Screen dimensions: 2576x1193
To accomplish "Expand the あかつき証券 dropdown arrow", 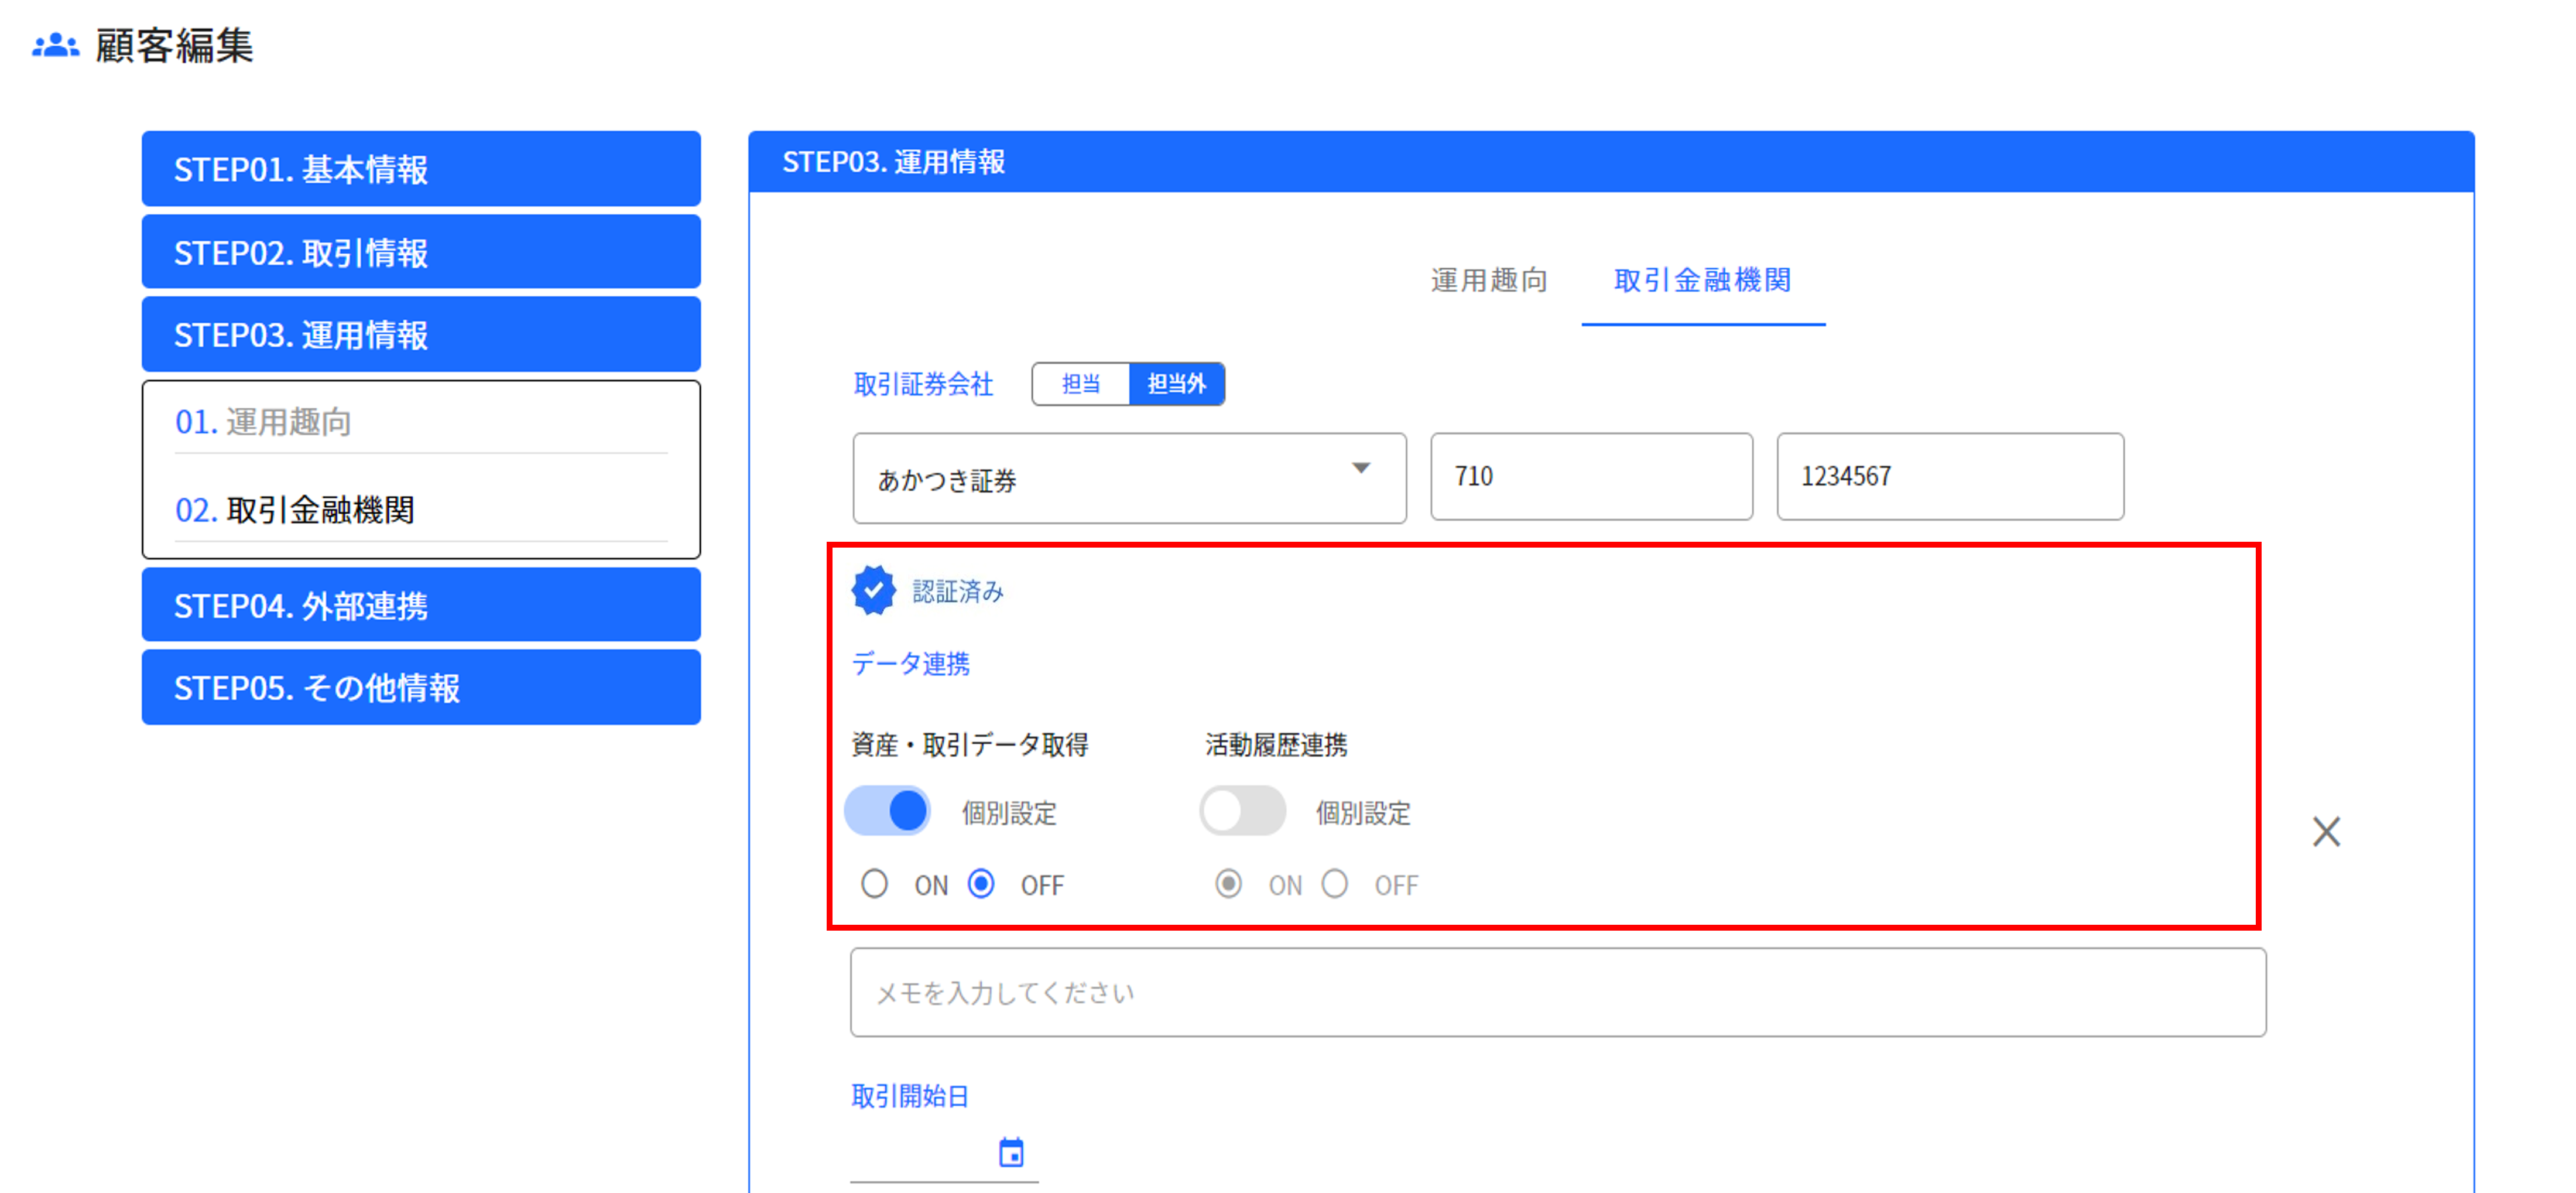I will tap(1360, 468).
